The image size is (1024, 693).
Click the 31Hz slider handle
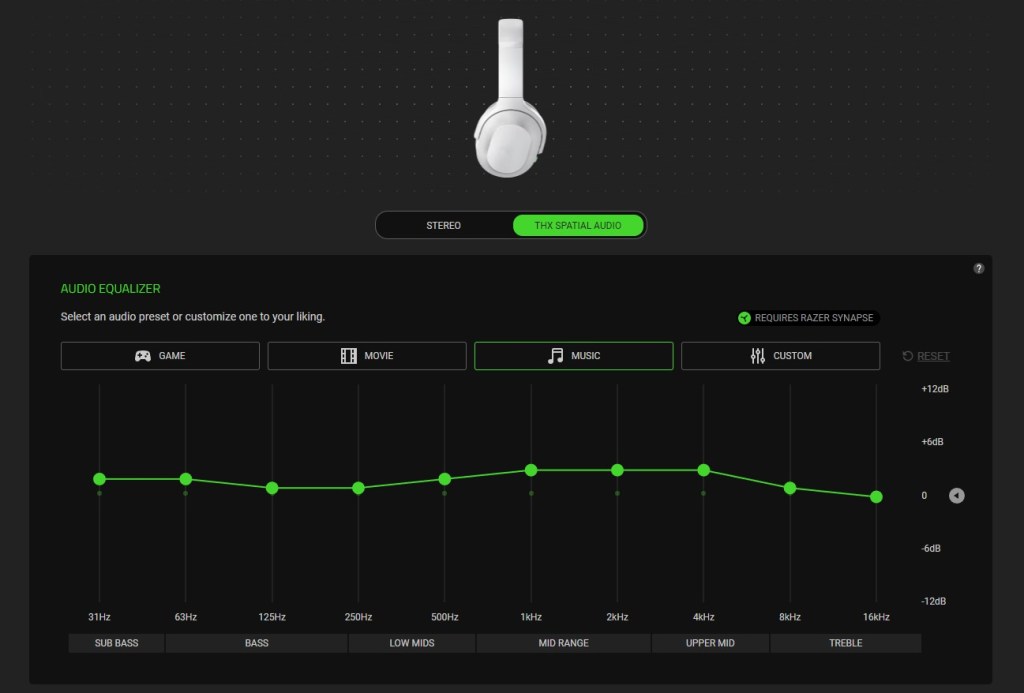pos(99,479)
